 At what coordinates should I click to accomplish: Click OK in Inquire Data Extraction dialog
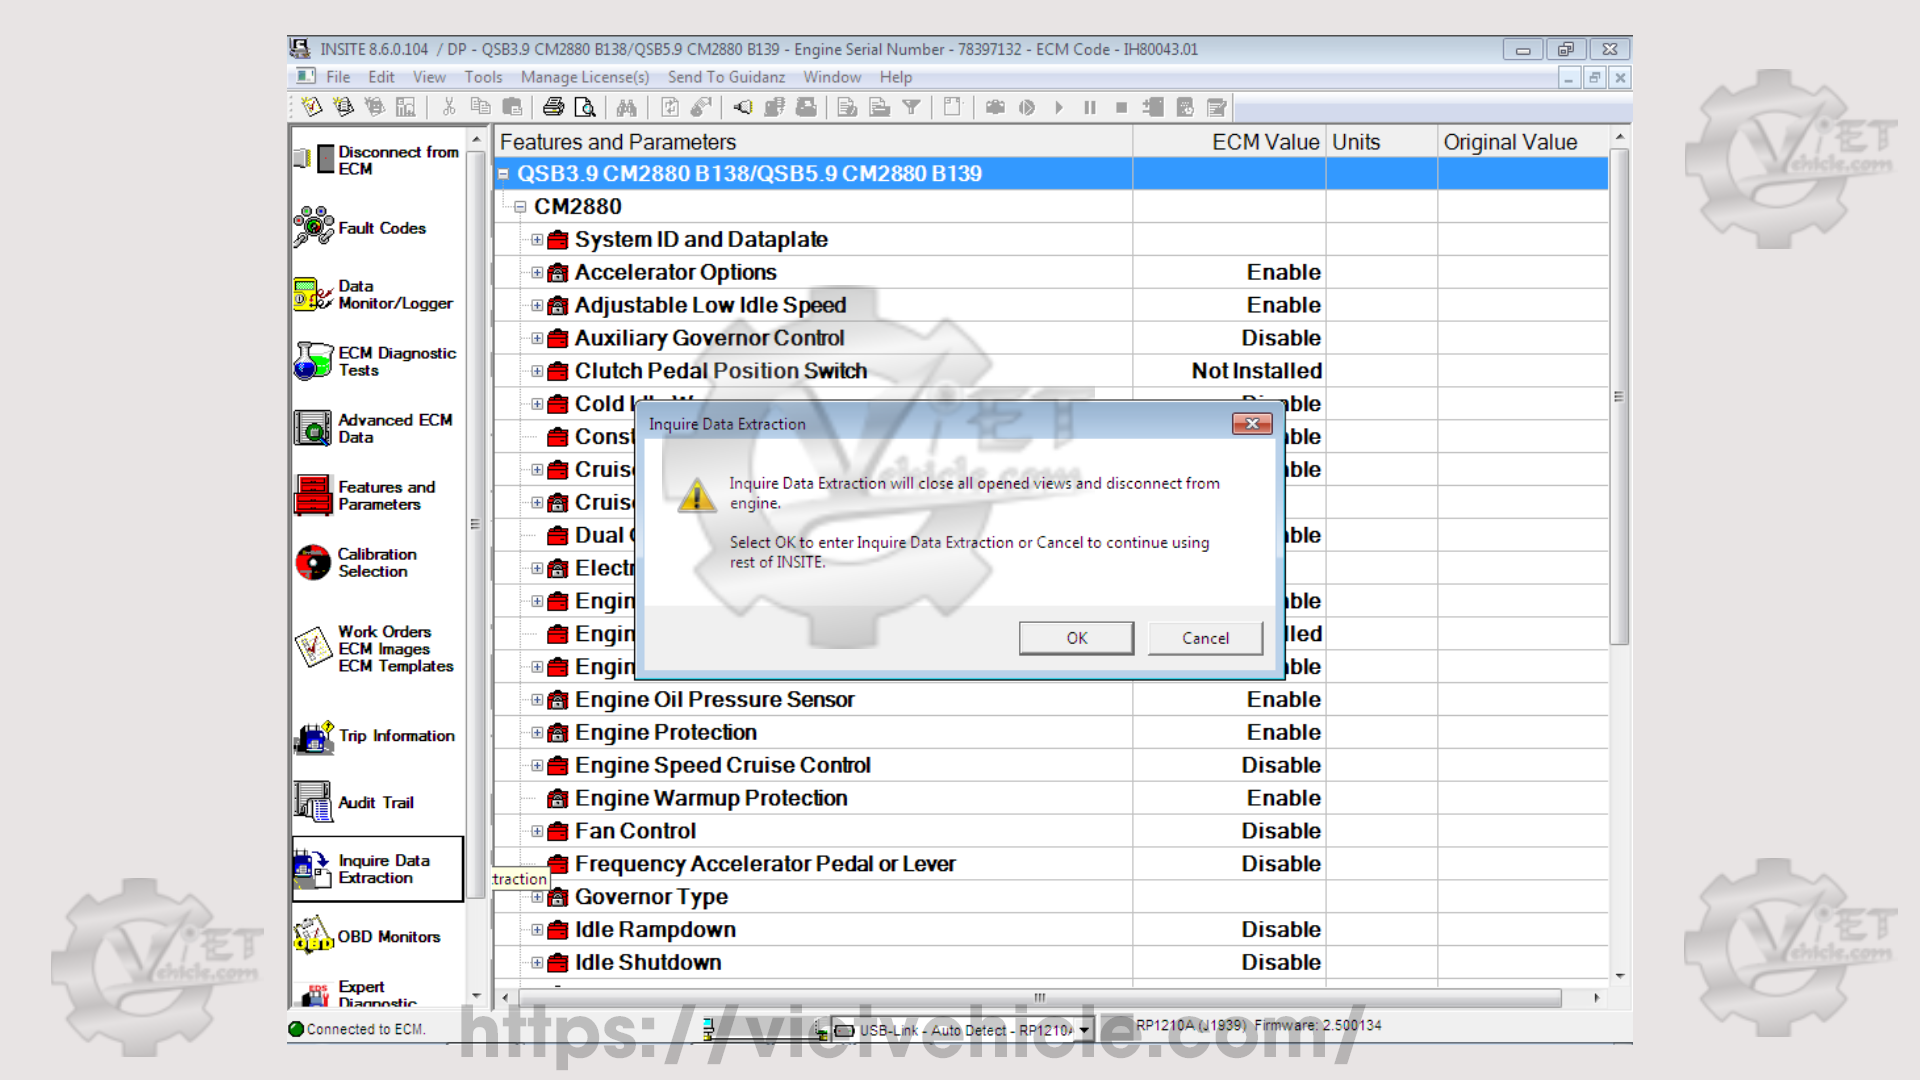1076,638
